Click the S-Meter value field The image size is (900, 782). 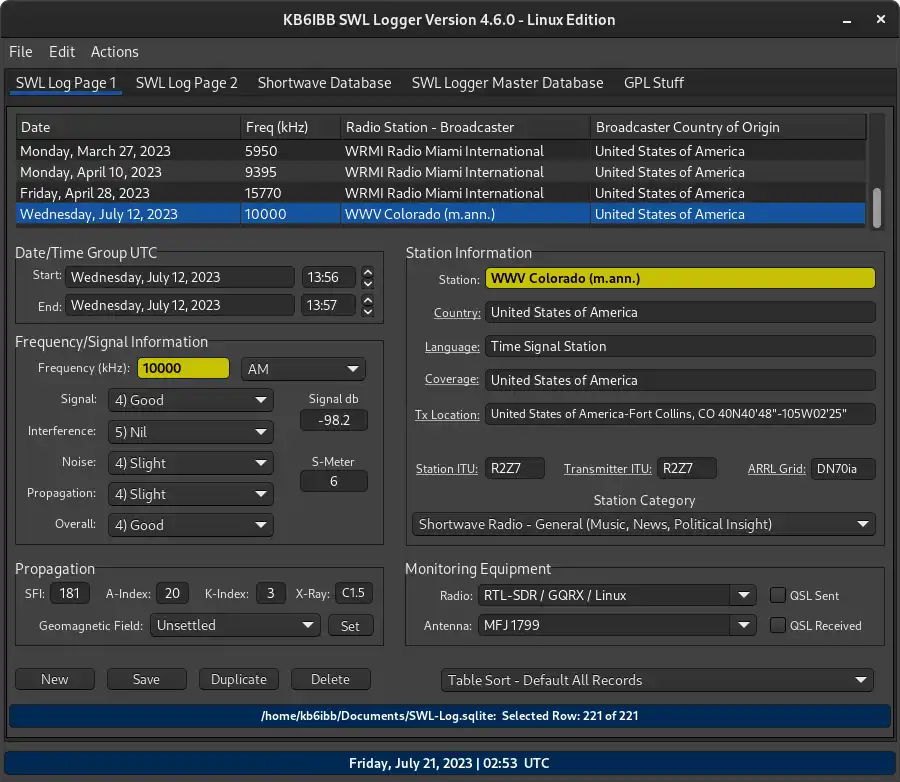333,481
